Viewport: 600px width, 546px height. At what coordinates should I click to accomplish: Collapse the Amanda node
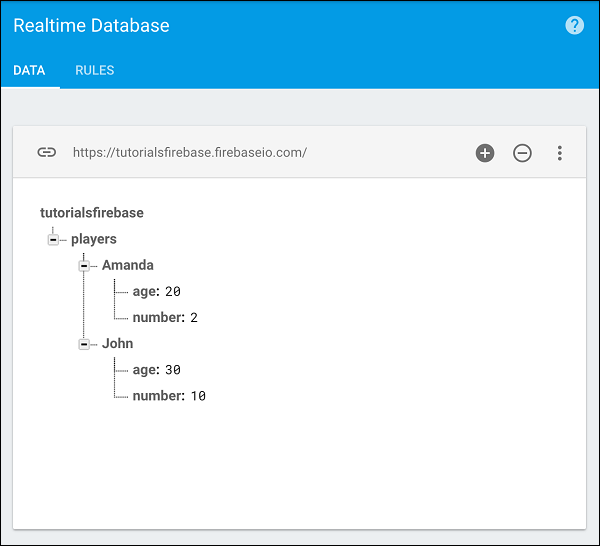(84, 266)
